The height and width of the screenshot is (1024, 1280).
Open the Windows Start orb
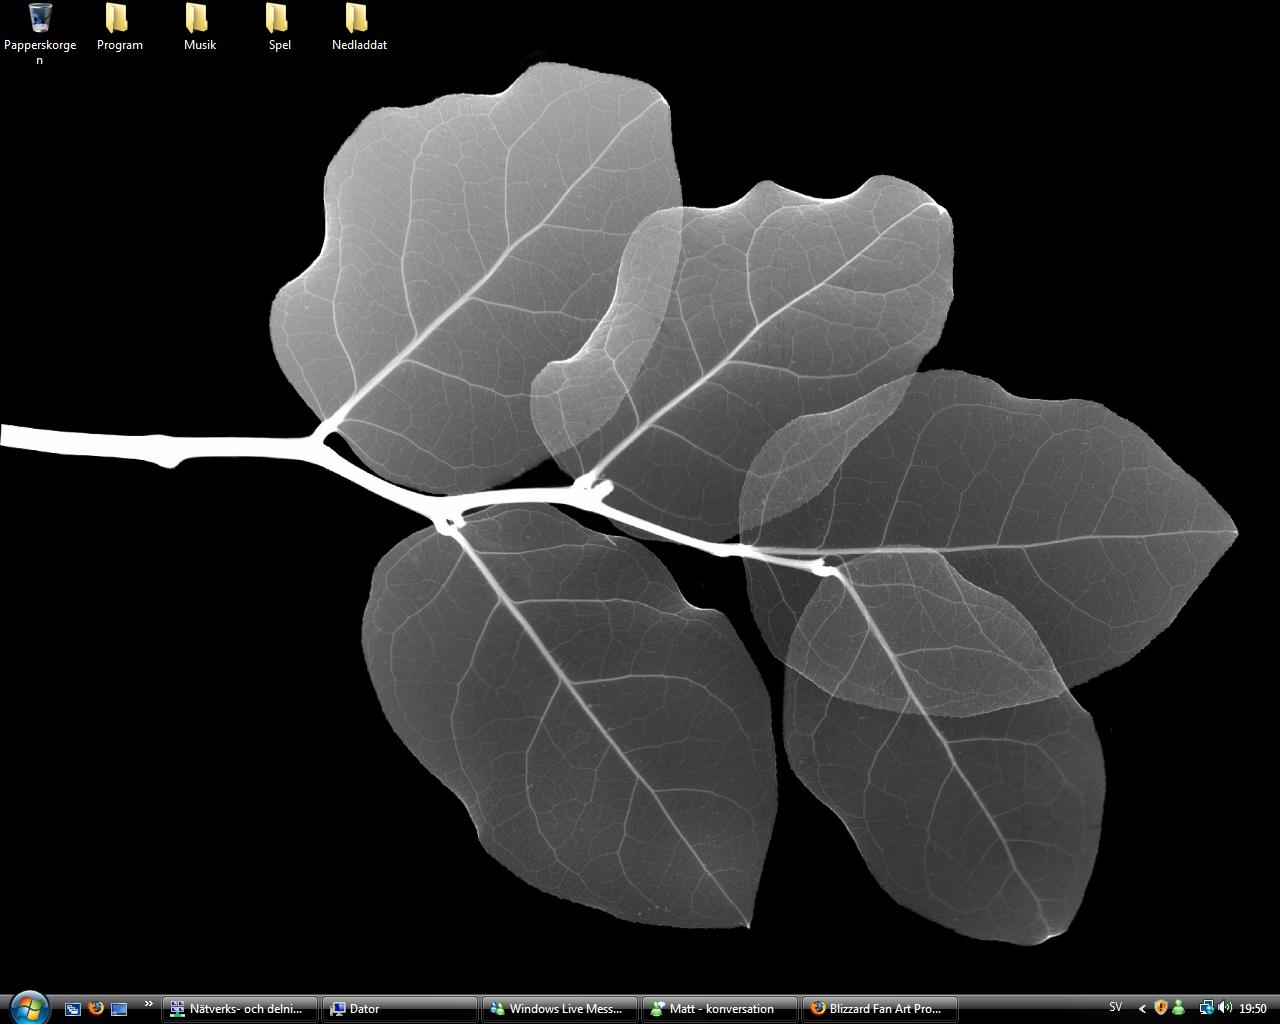(29, 1008)
